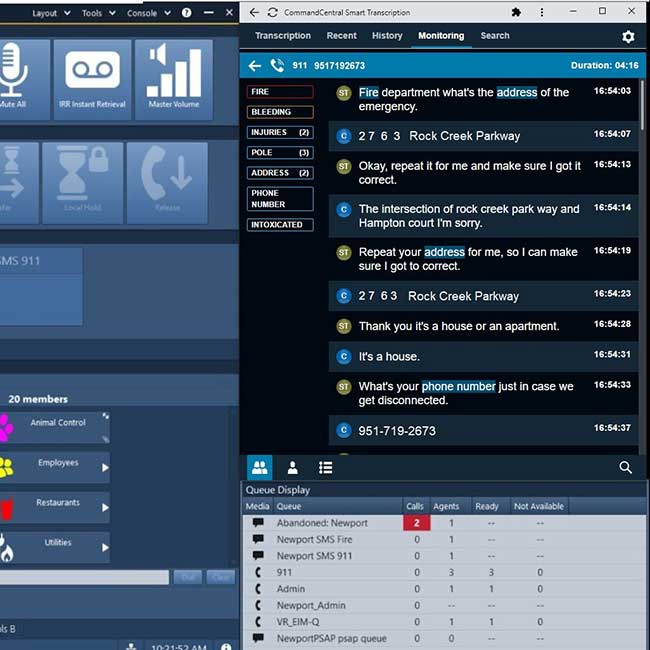Open IRR Instant Retrieval tile
The height and width of the screenshot is (650, 650).
(x=92, y=80)
